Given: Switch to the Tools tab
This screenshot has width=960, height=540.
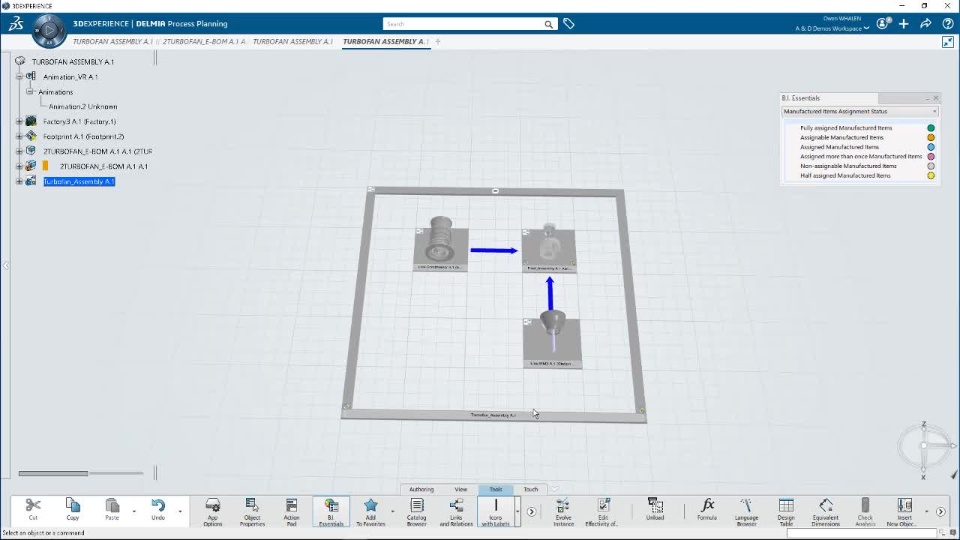Looking at the screenshot, I should pos(496,489).
